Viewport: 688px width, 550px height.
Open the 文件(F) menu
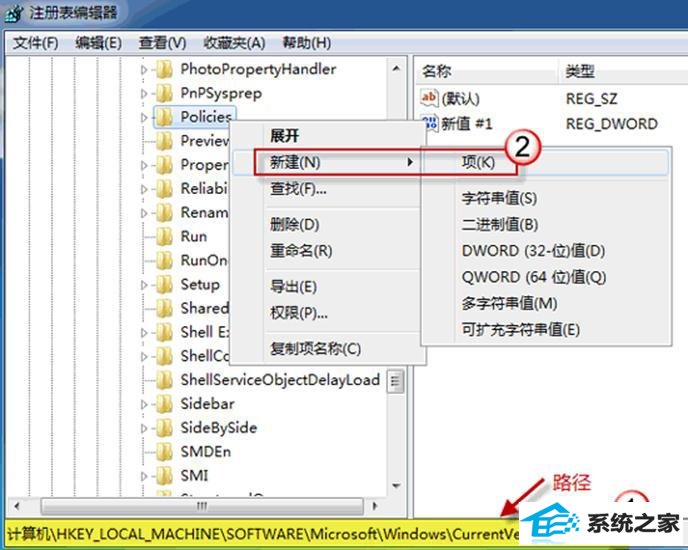pyautogui.click(x=36, y=43)
